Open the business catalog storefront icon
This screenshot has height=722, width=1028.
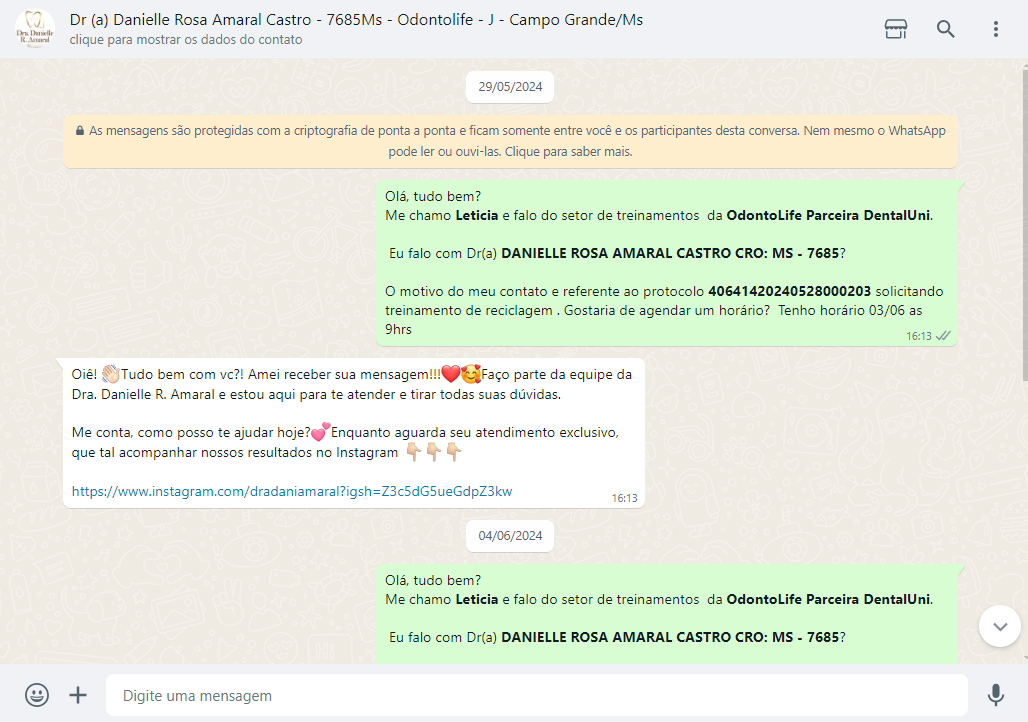coord(896,29)
